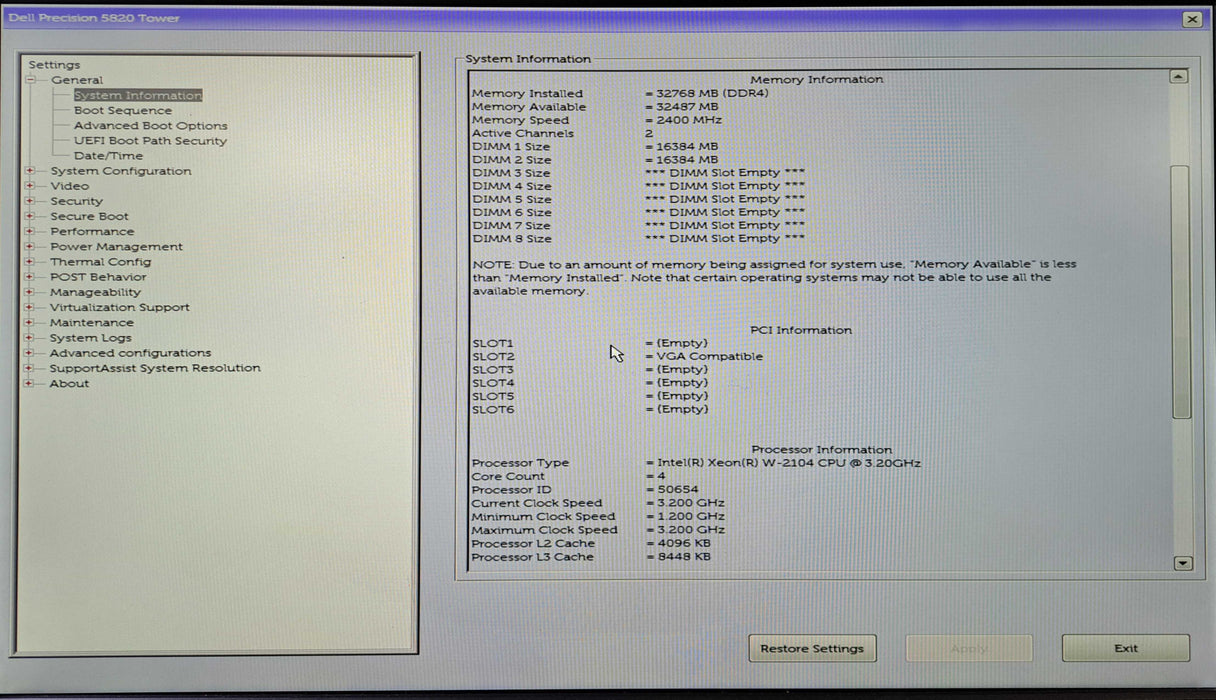Expand Power Management settings
The image size is (1216, 700).
click(x=31, y=246)
